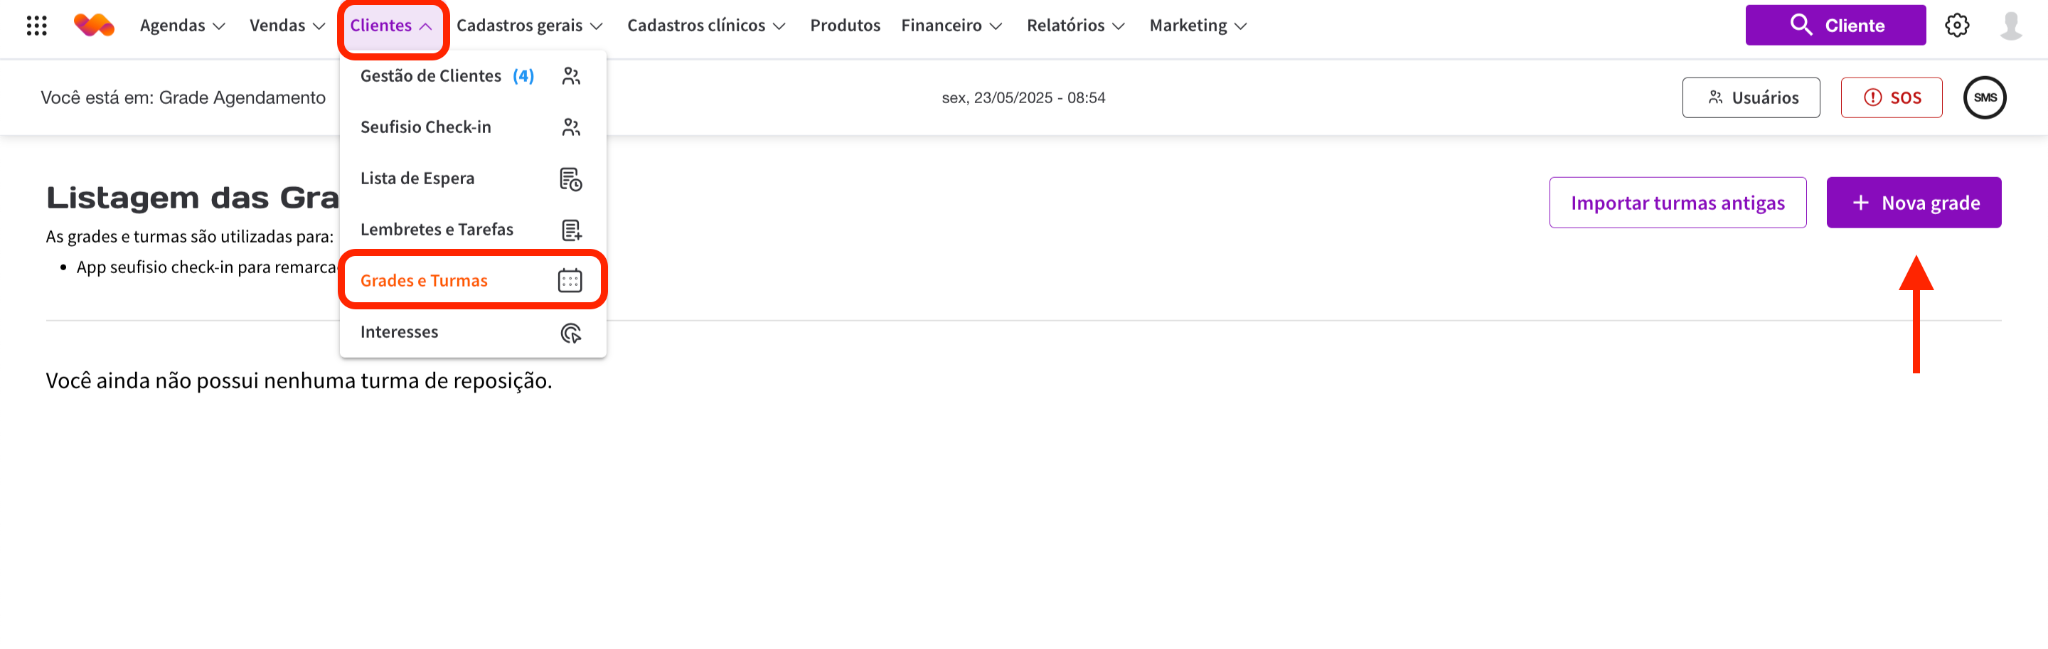The height and width of the screenshot is (649, 2048).
Task: Click the Seufisio heart logo
Action: tap(94, 26)
